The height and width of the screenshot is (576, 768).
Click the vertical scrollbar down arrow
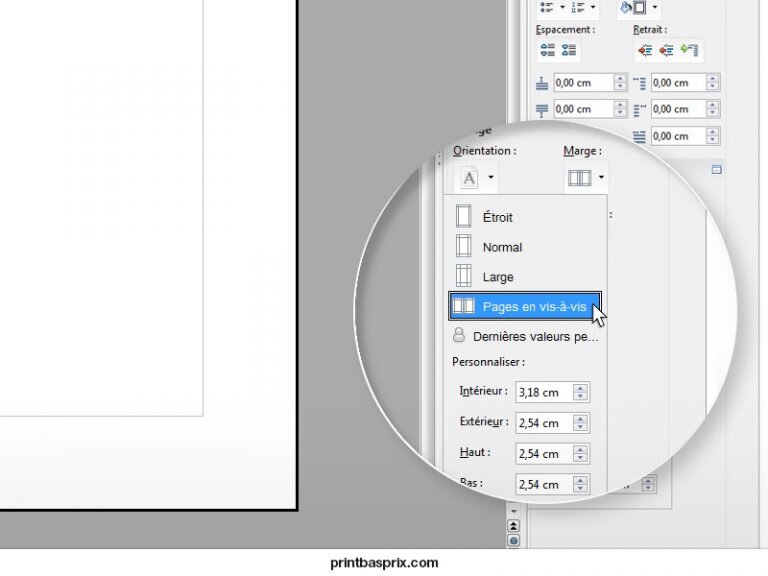click(x=513, y=511)
